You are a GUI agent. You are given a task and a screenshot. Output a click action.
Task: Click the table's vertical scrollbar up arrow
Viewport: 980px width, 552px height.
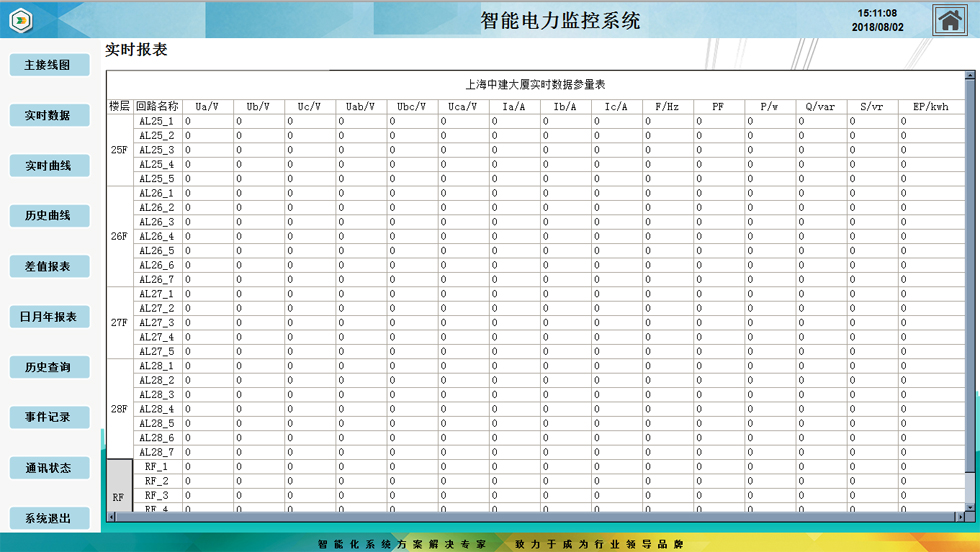(970, 76)
